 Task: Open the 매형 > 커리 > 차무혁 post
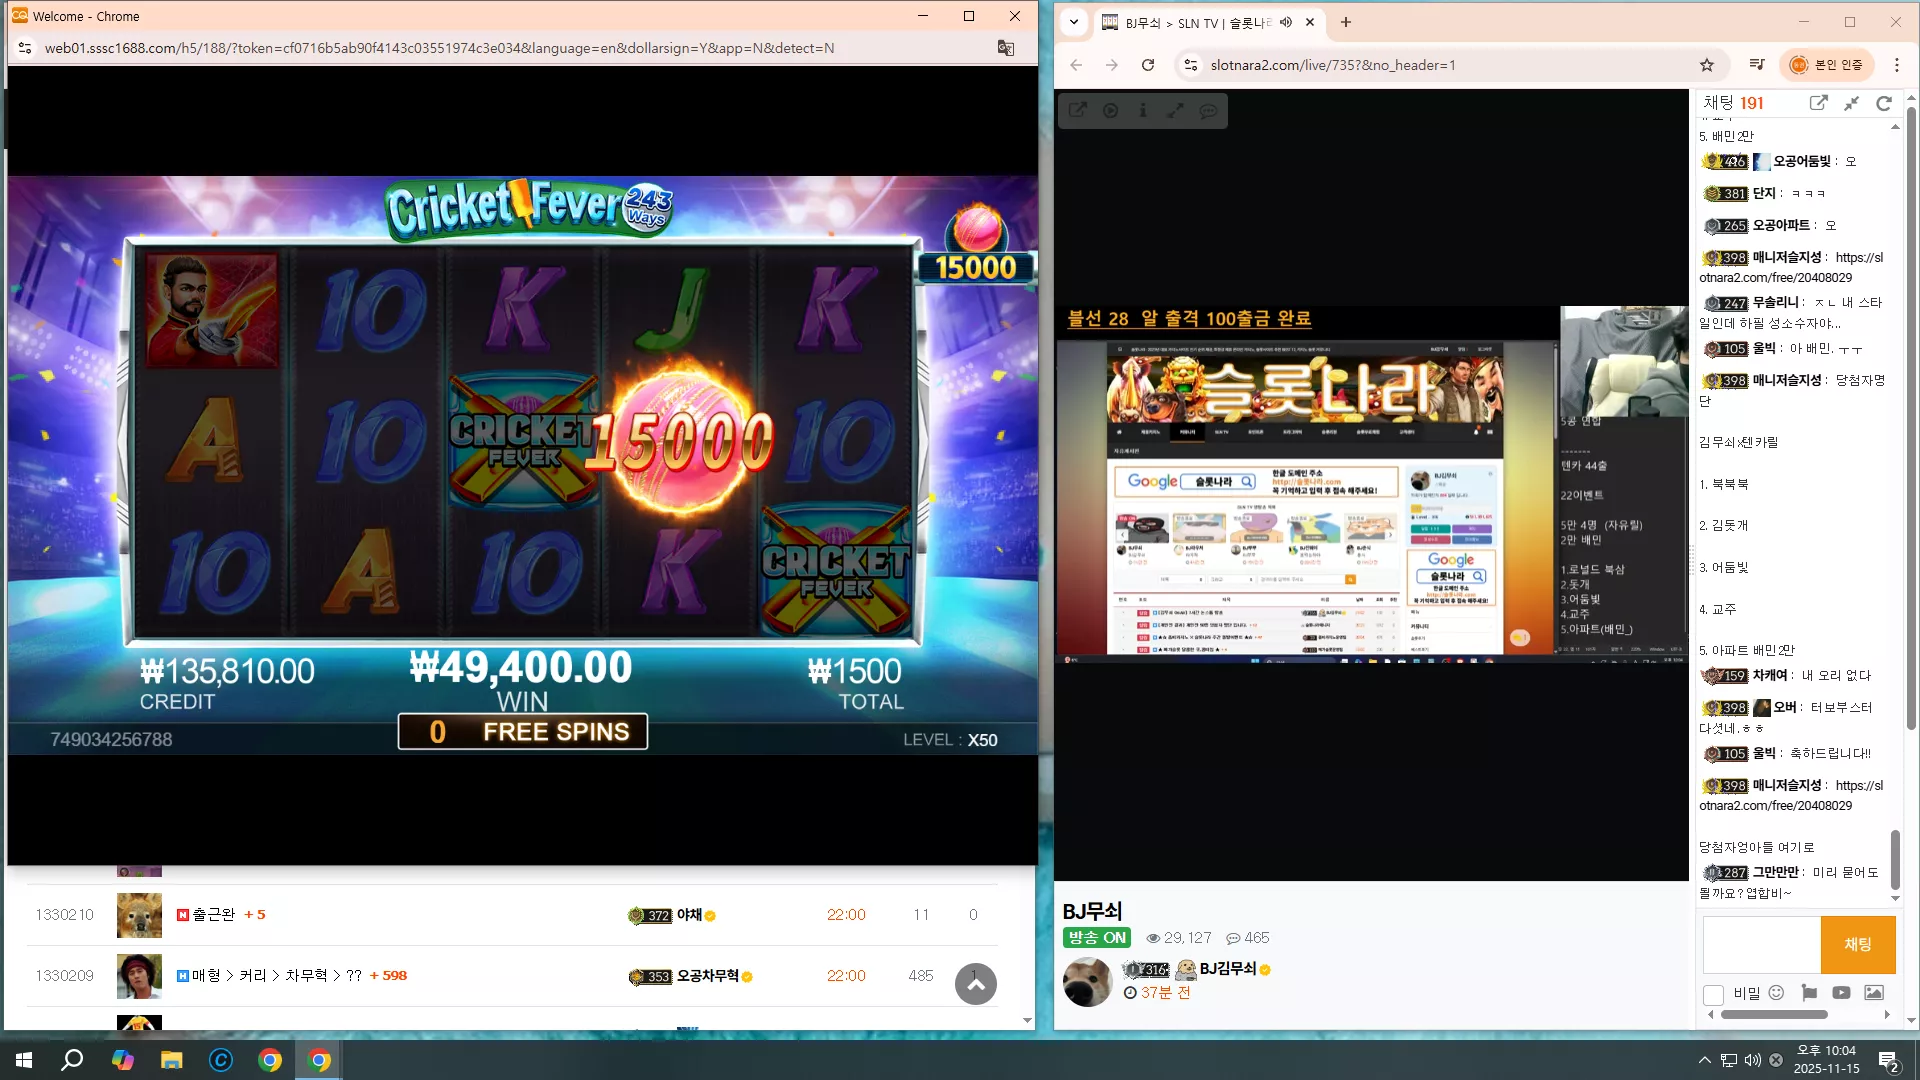pos(277,976)
